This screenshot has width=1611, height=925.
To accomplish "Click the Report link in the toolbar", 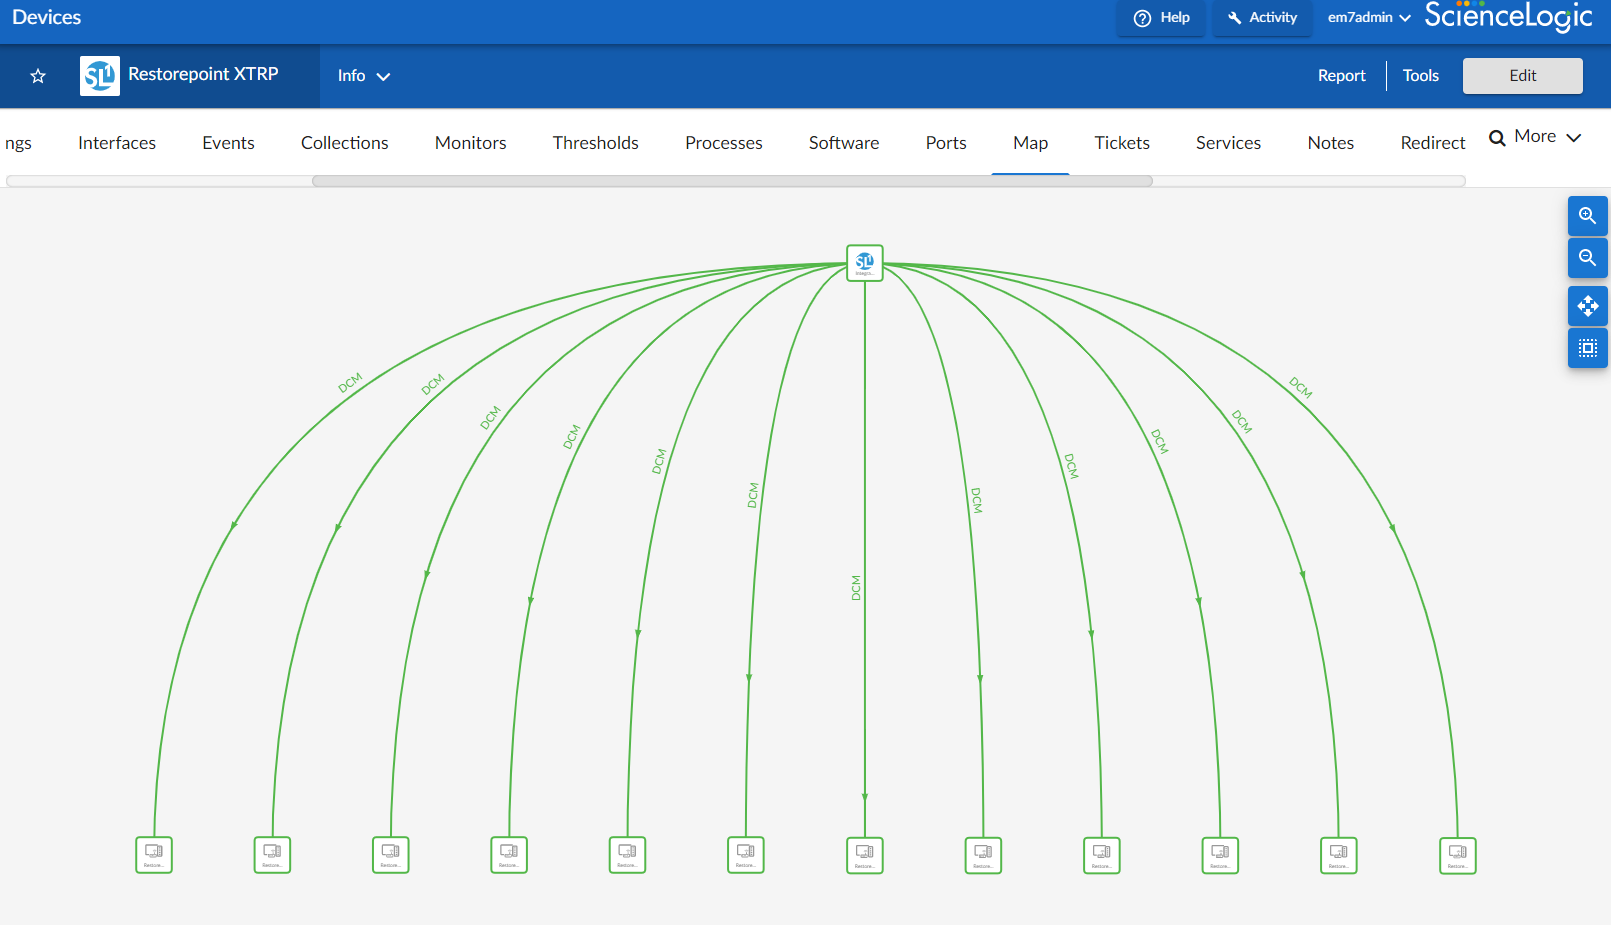I will (1341, 75).
